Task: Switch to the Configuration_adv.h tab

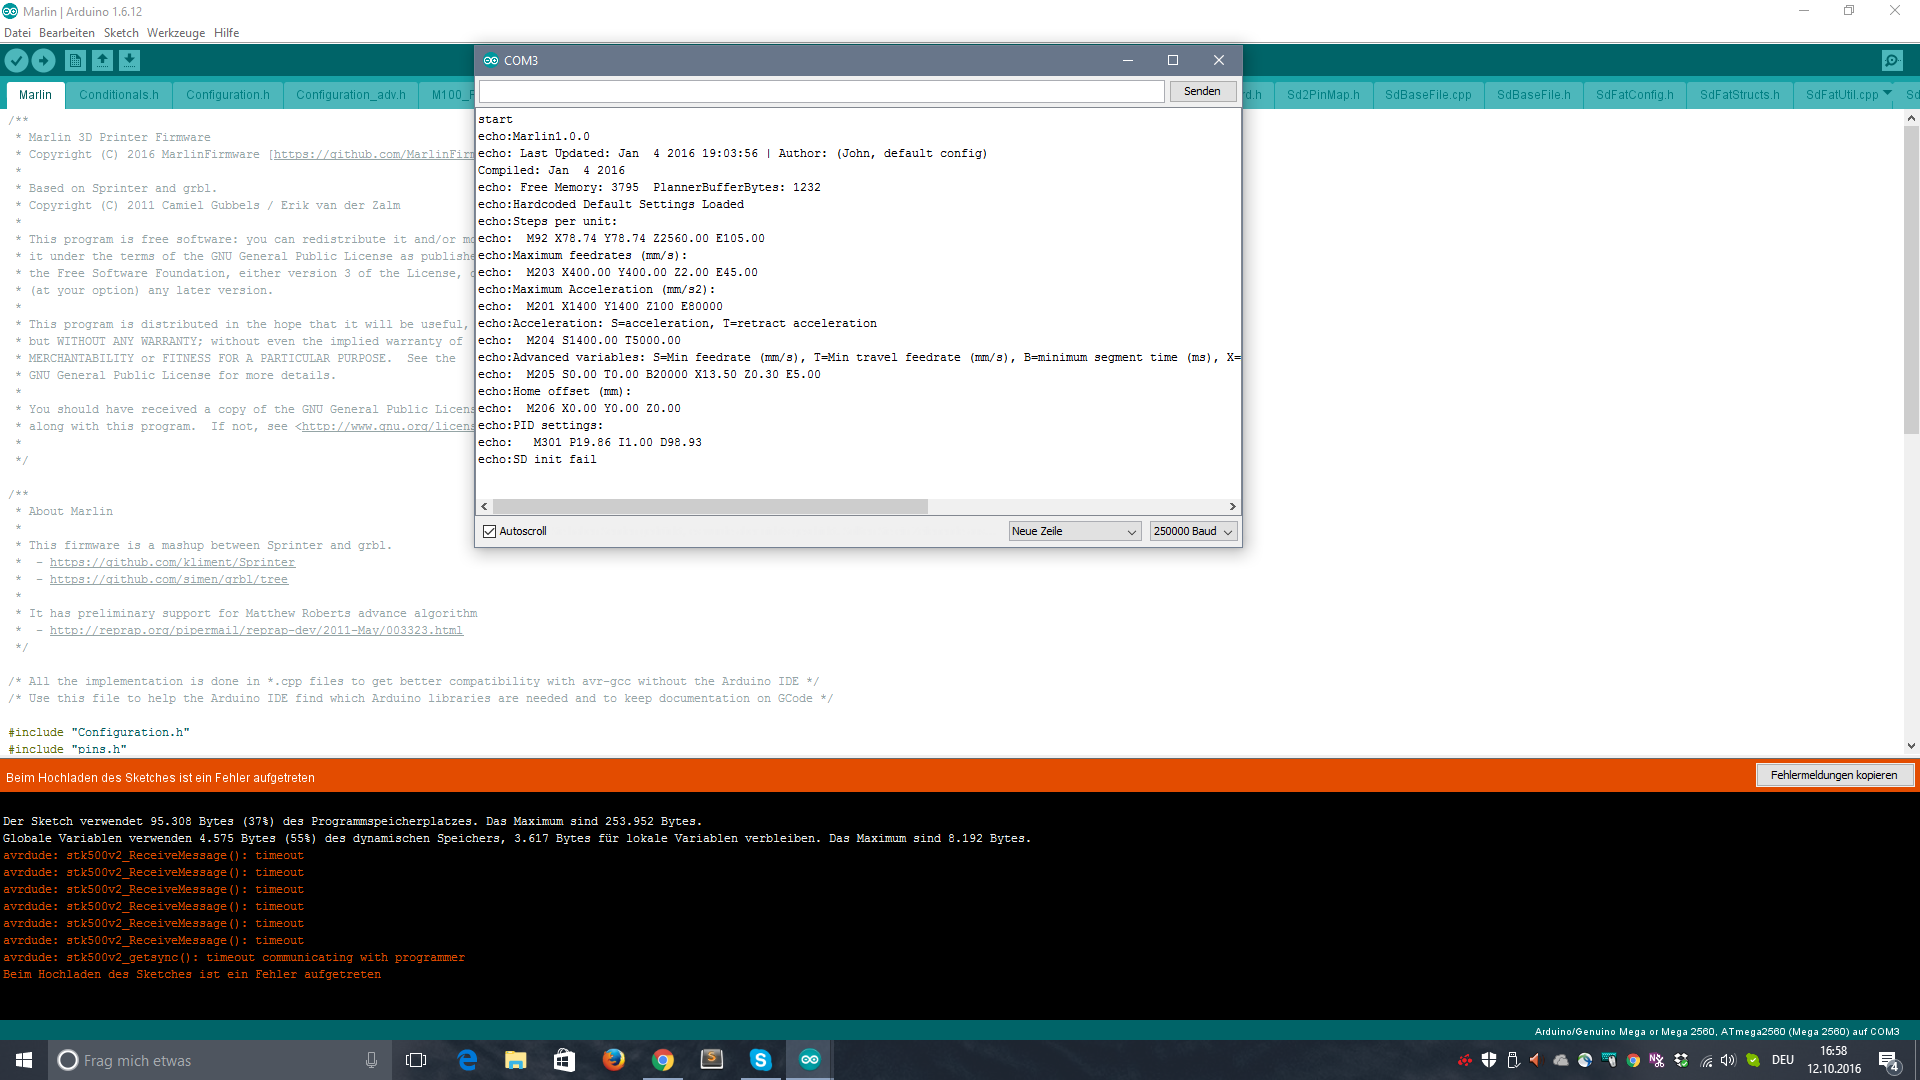Action: 350,95
